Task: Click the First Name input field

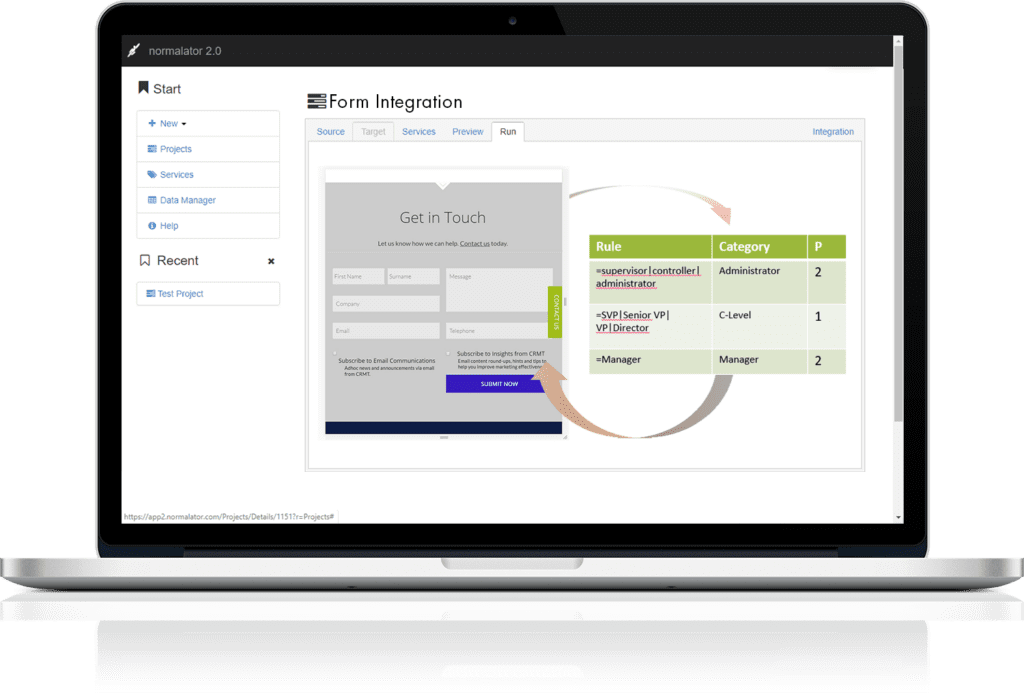Action: (x=358, y=276)
